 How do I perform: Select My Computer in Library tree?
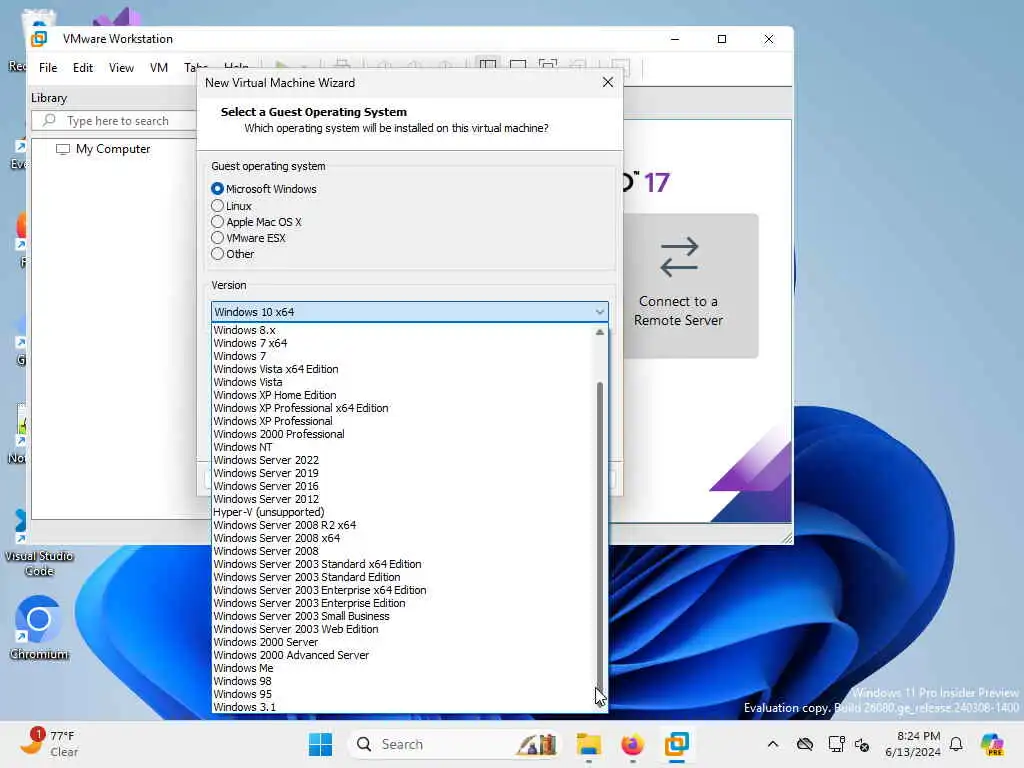(113, 149)
